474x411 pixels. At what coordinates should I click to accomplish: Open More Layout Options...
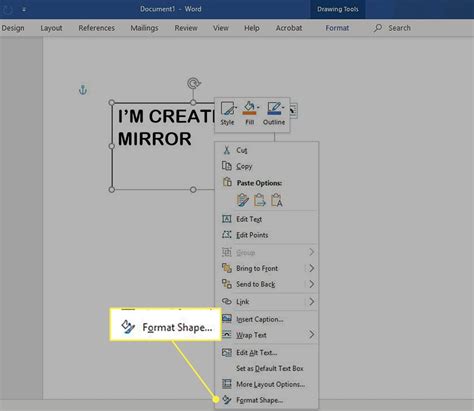click(267, 384)
